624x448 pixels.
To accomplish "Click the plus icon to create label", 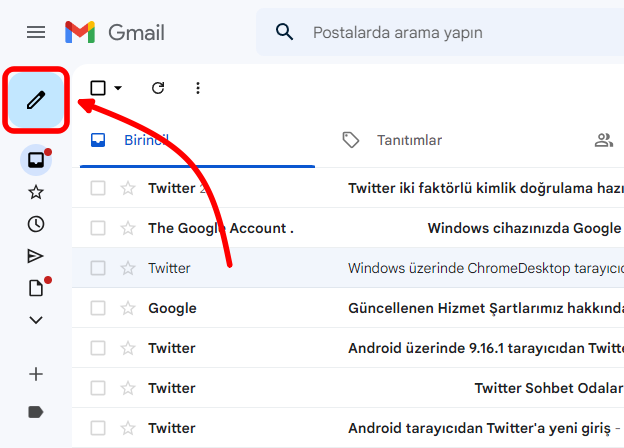I will [x=36, y=374].
